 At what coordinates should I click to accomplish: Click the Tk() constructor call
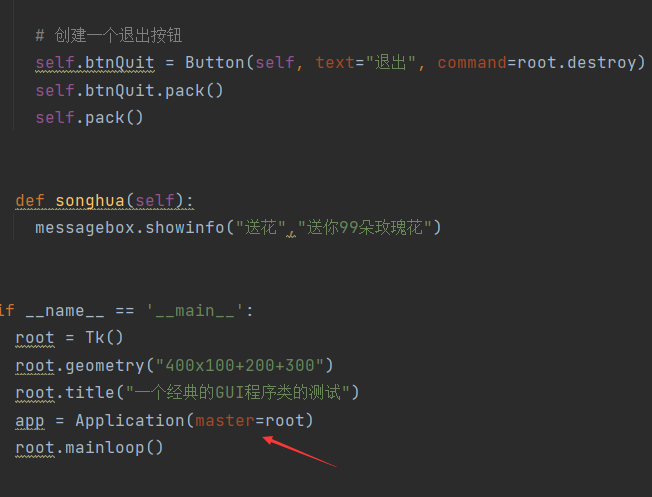104,337
